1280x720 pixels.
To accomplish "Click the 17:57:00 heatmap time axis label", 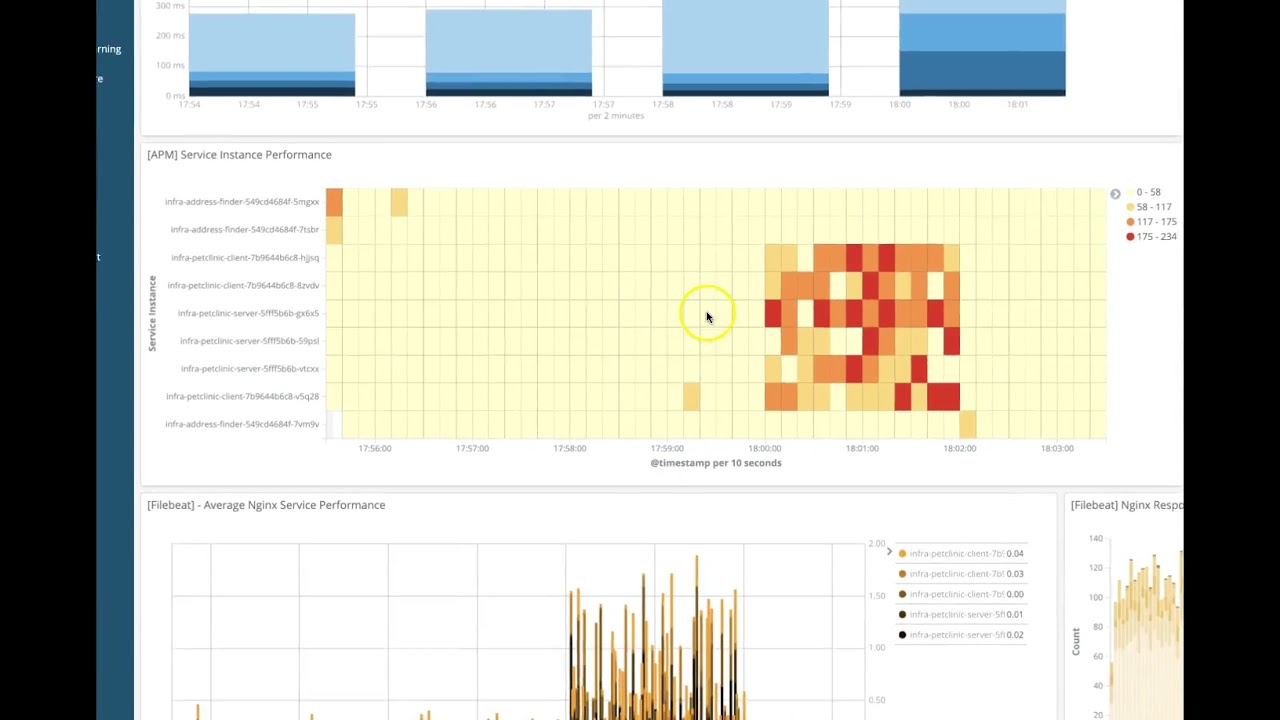I will click(472, 449).
